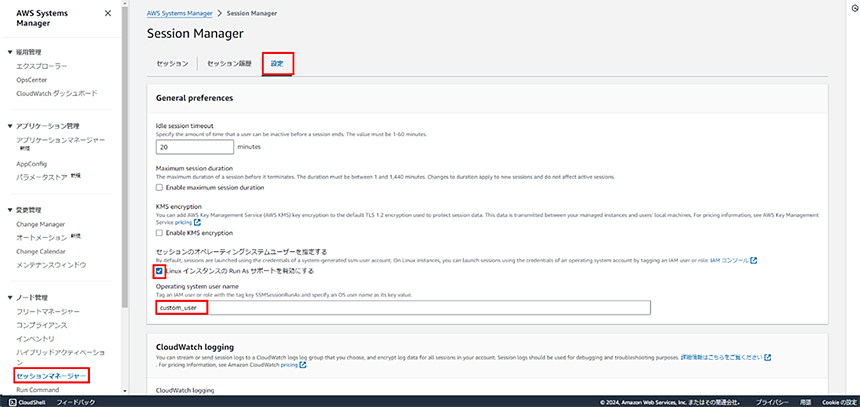Click external-link icon beside IAM コンソール
Screen dimensions: 860x407
(x=754, y=260)
